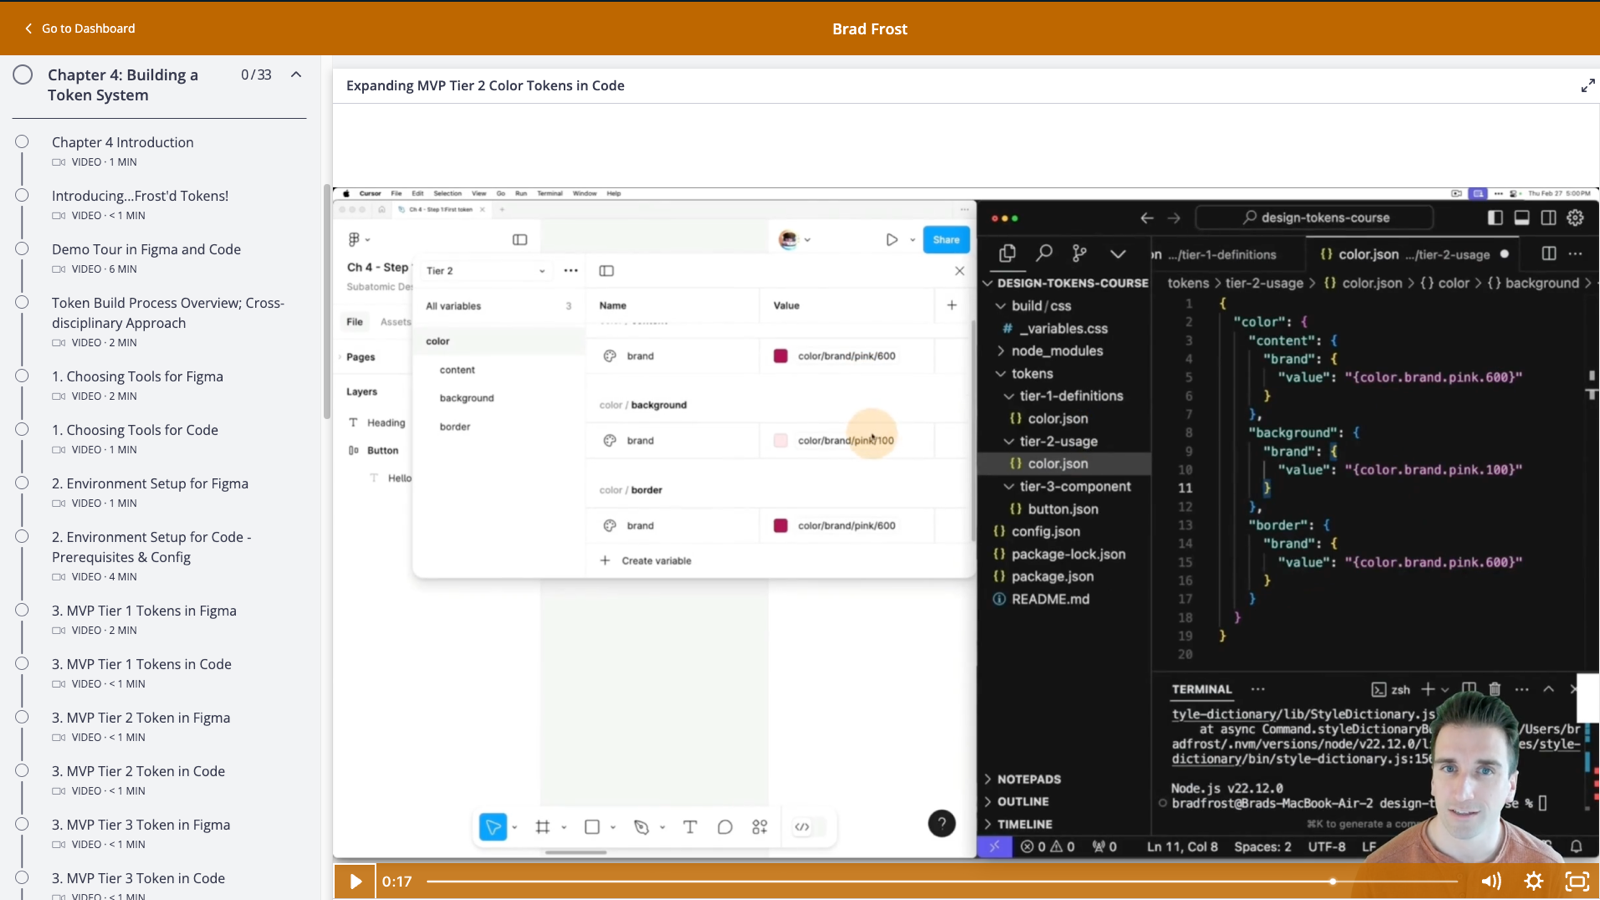Image resolution: width=1600 pixels, height=900 pixels.
Task: Open Search icon in Cursor sidebar
Action: click(x=1044, y=254)
